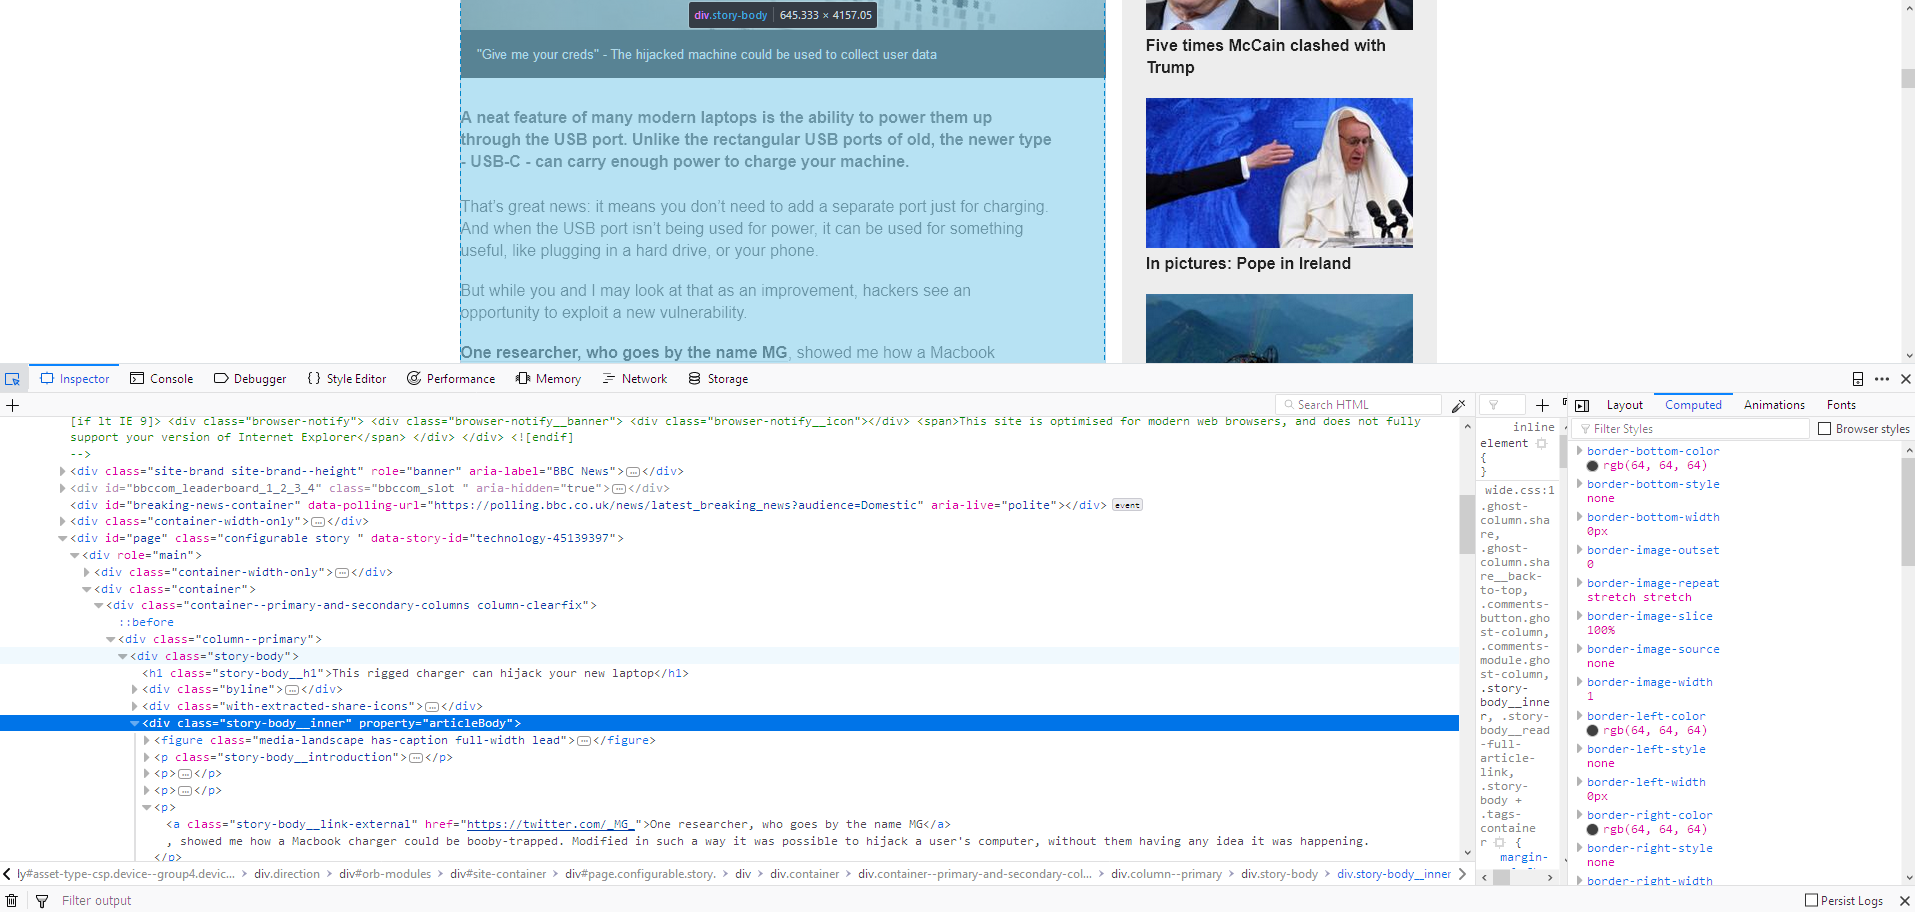Expand the byline div node

[x=135, y=689]
